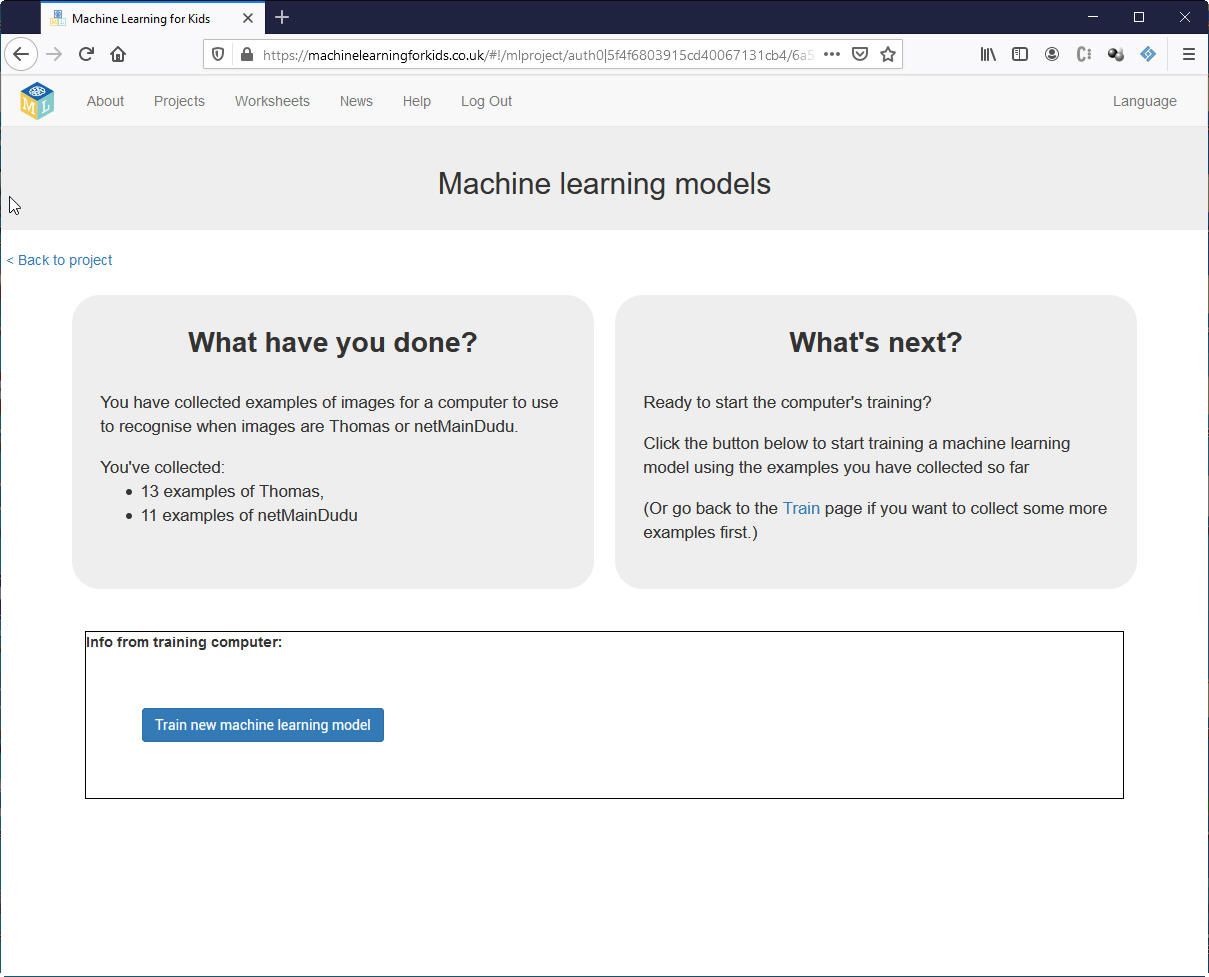Click the browser forward arrow
The width and height of the screenshot is (1209, 977).
coord(54,54)
